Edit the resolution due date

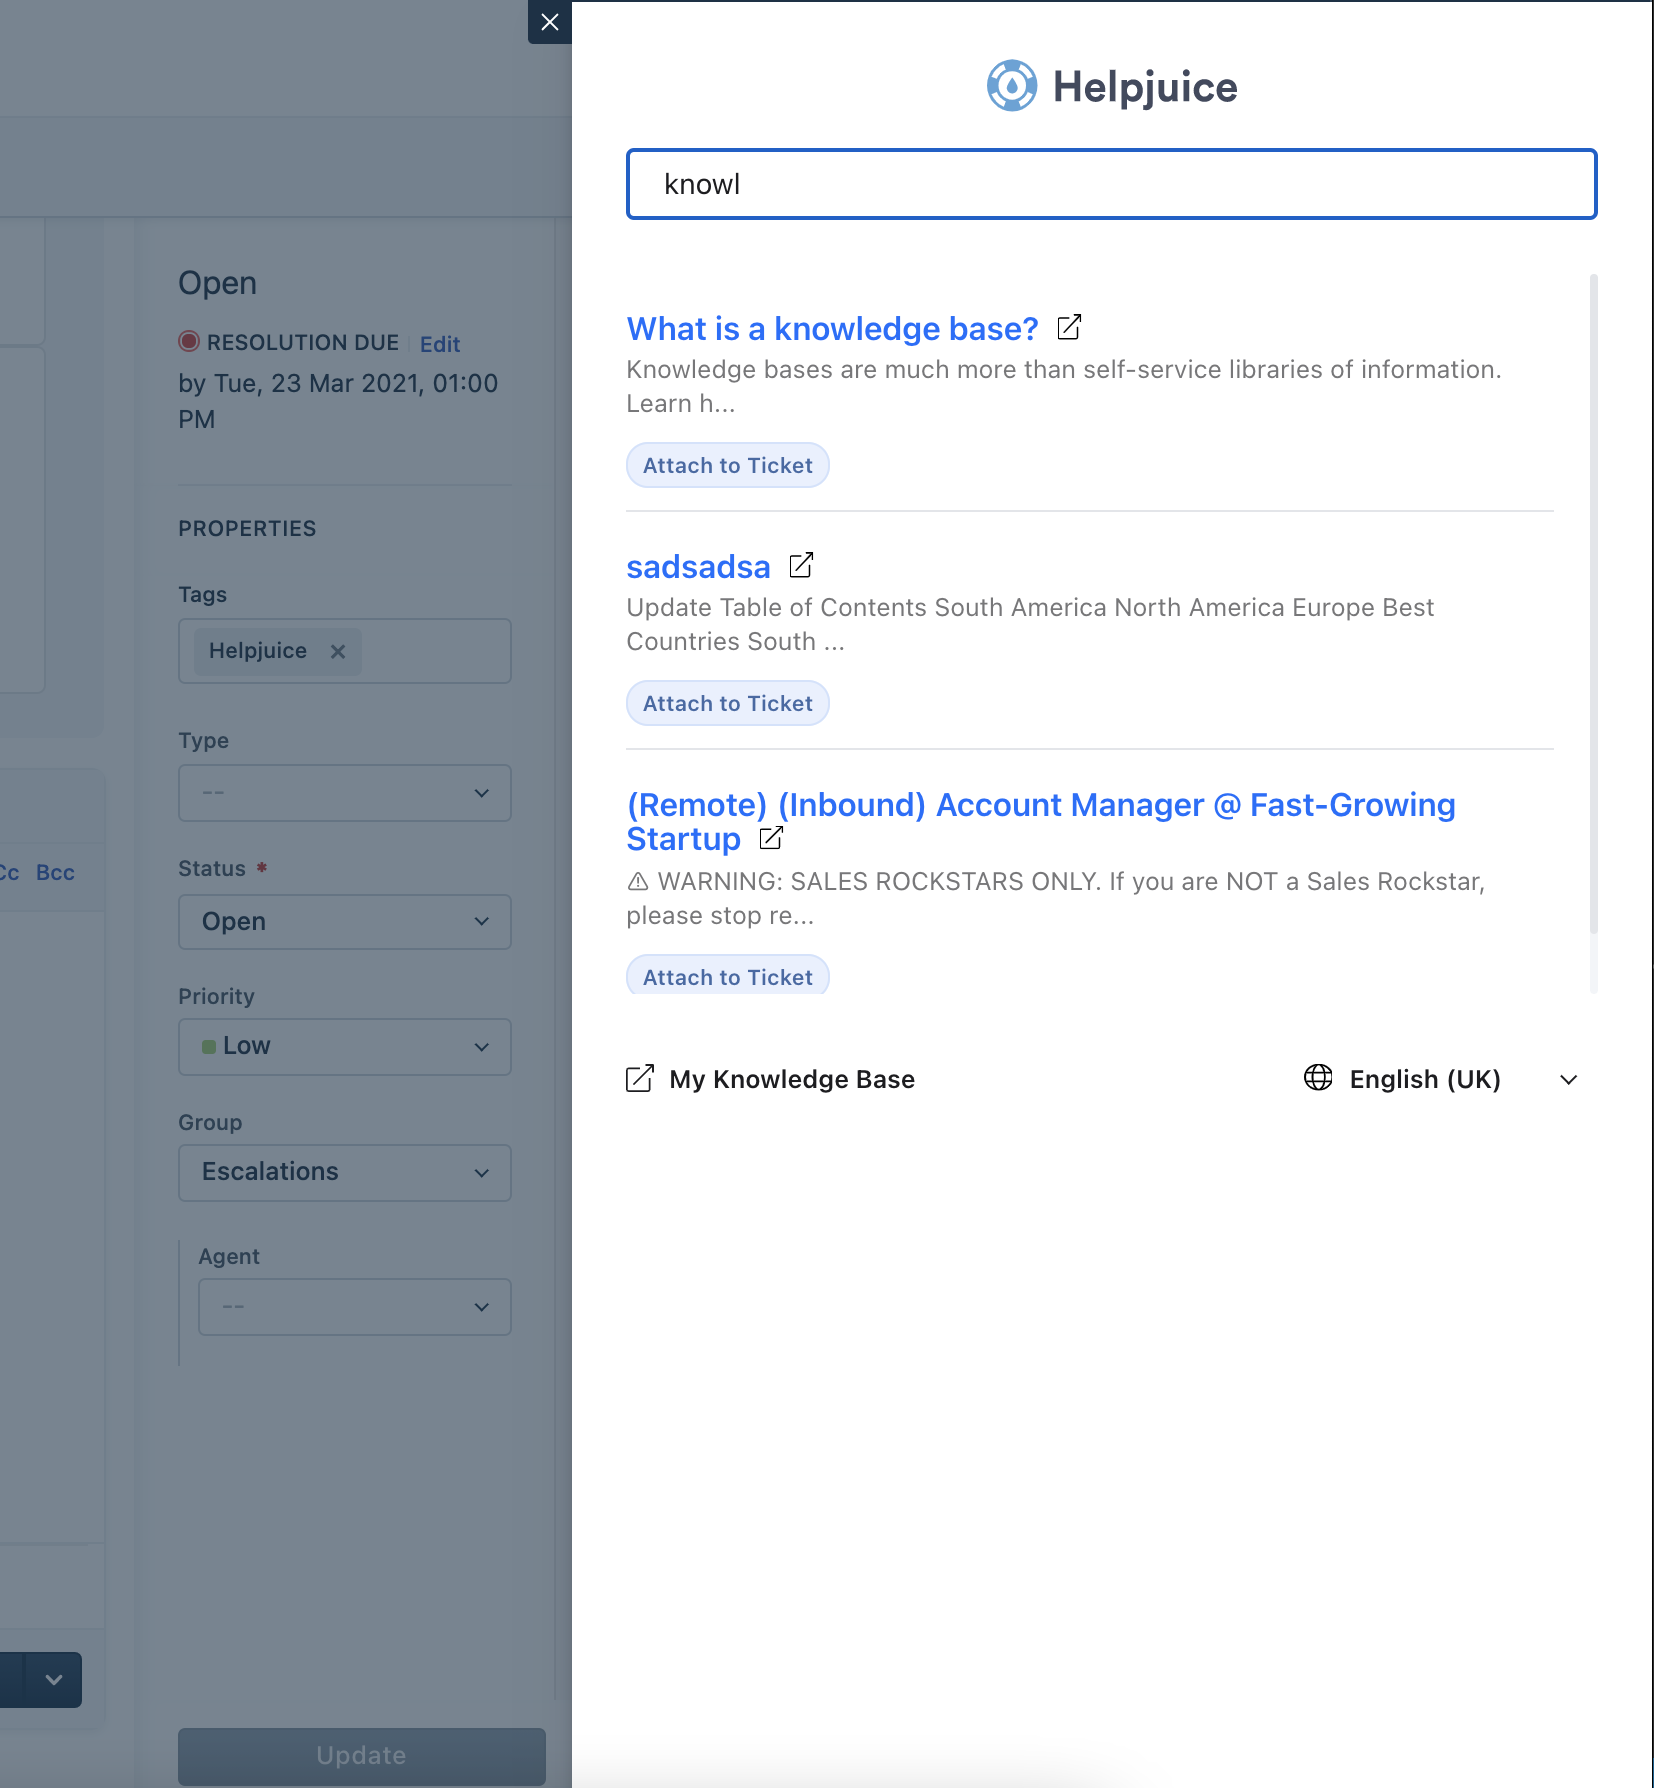[x=439, y=344]
